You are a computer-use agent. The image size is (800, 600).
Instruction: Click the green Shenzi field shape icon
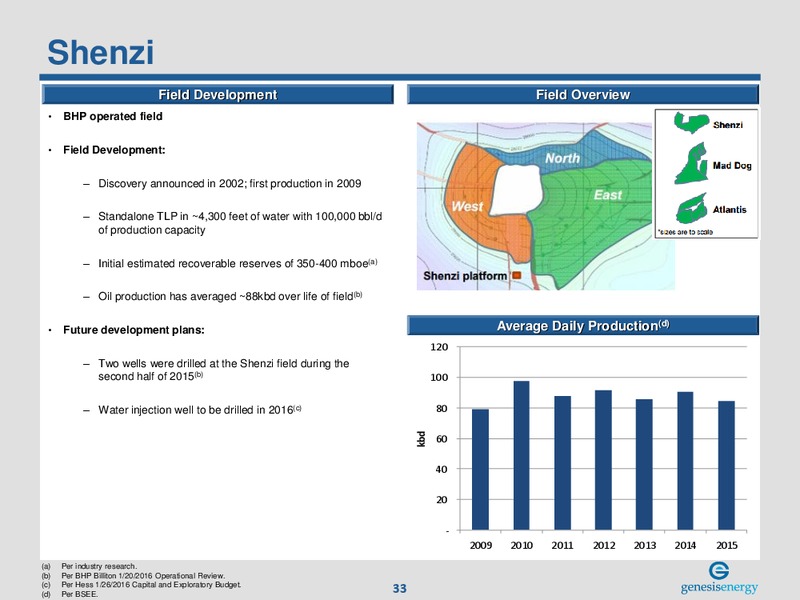(x=690, y=123)
